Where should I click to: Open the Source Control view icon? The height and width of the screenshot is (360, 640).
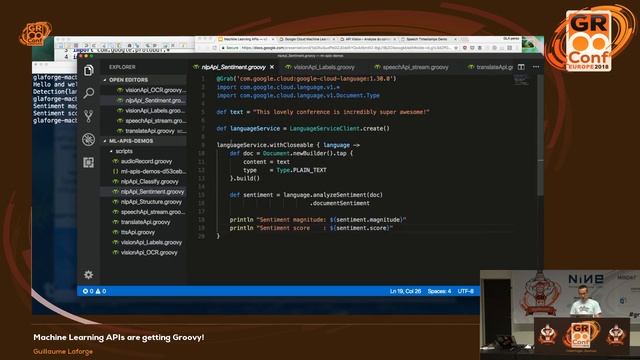coord(89,116)
